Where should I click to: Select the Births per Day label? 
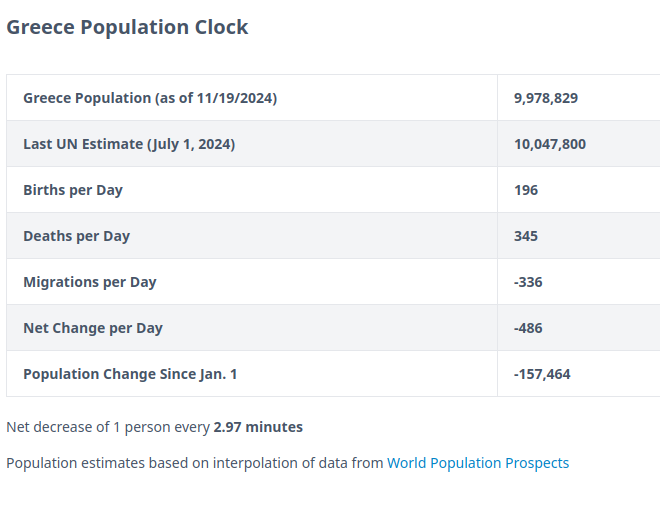(73, 190)
